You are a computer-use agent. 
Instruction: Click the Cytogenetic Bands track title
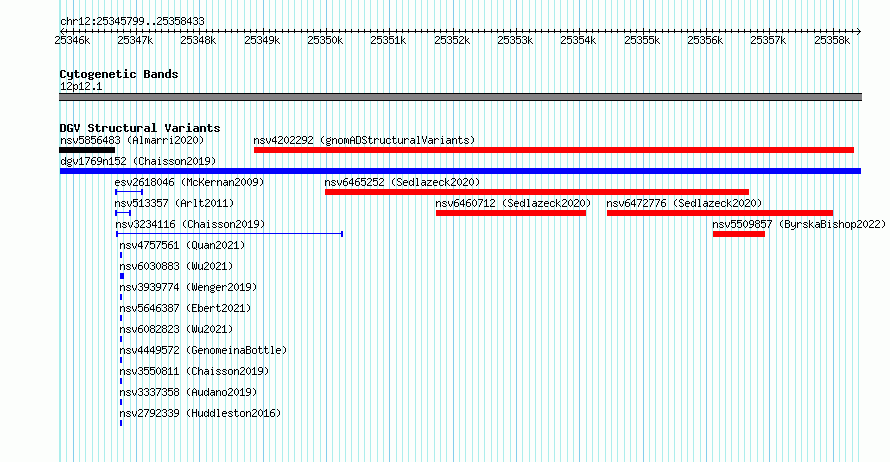(x=119, y=74)
